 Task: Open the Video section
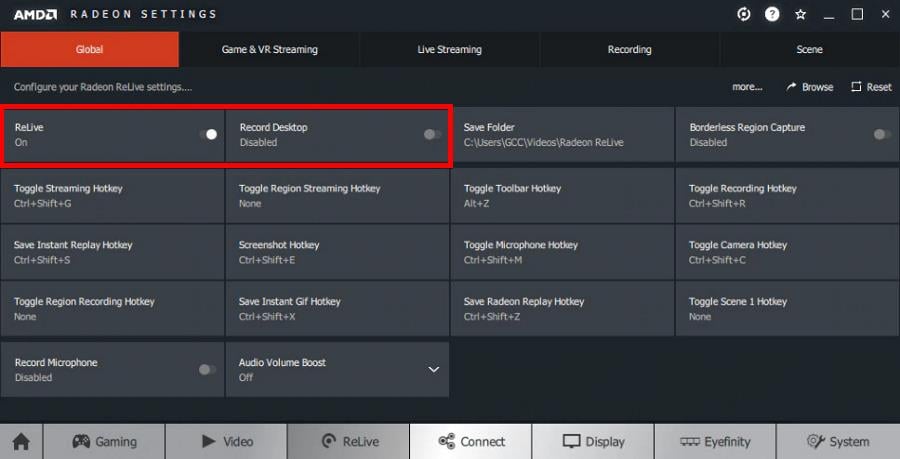coord(226,441)
